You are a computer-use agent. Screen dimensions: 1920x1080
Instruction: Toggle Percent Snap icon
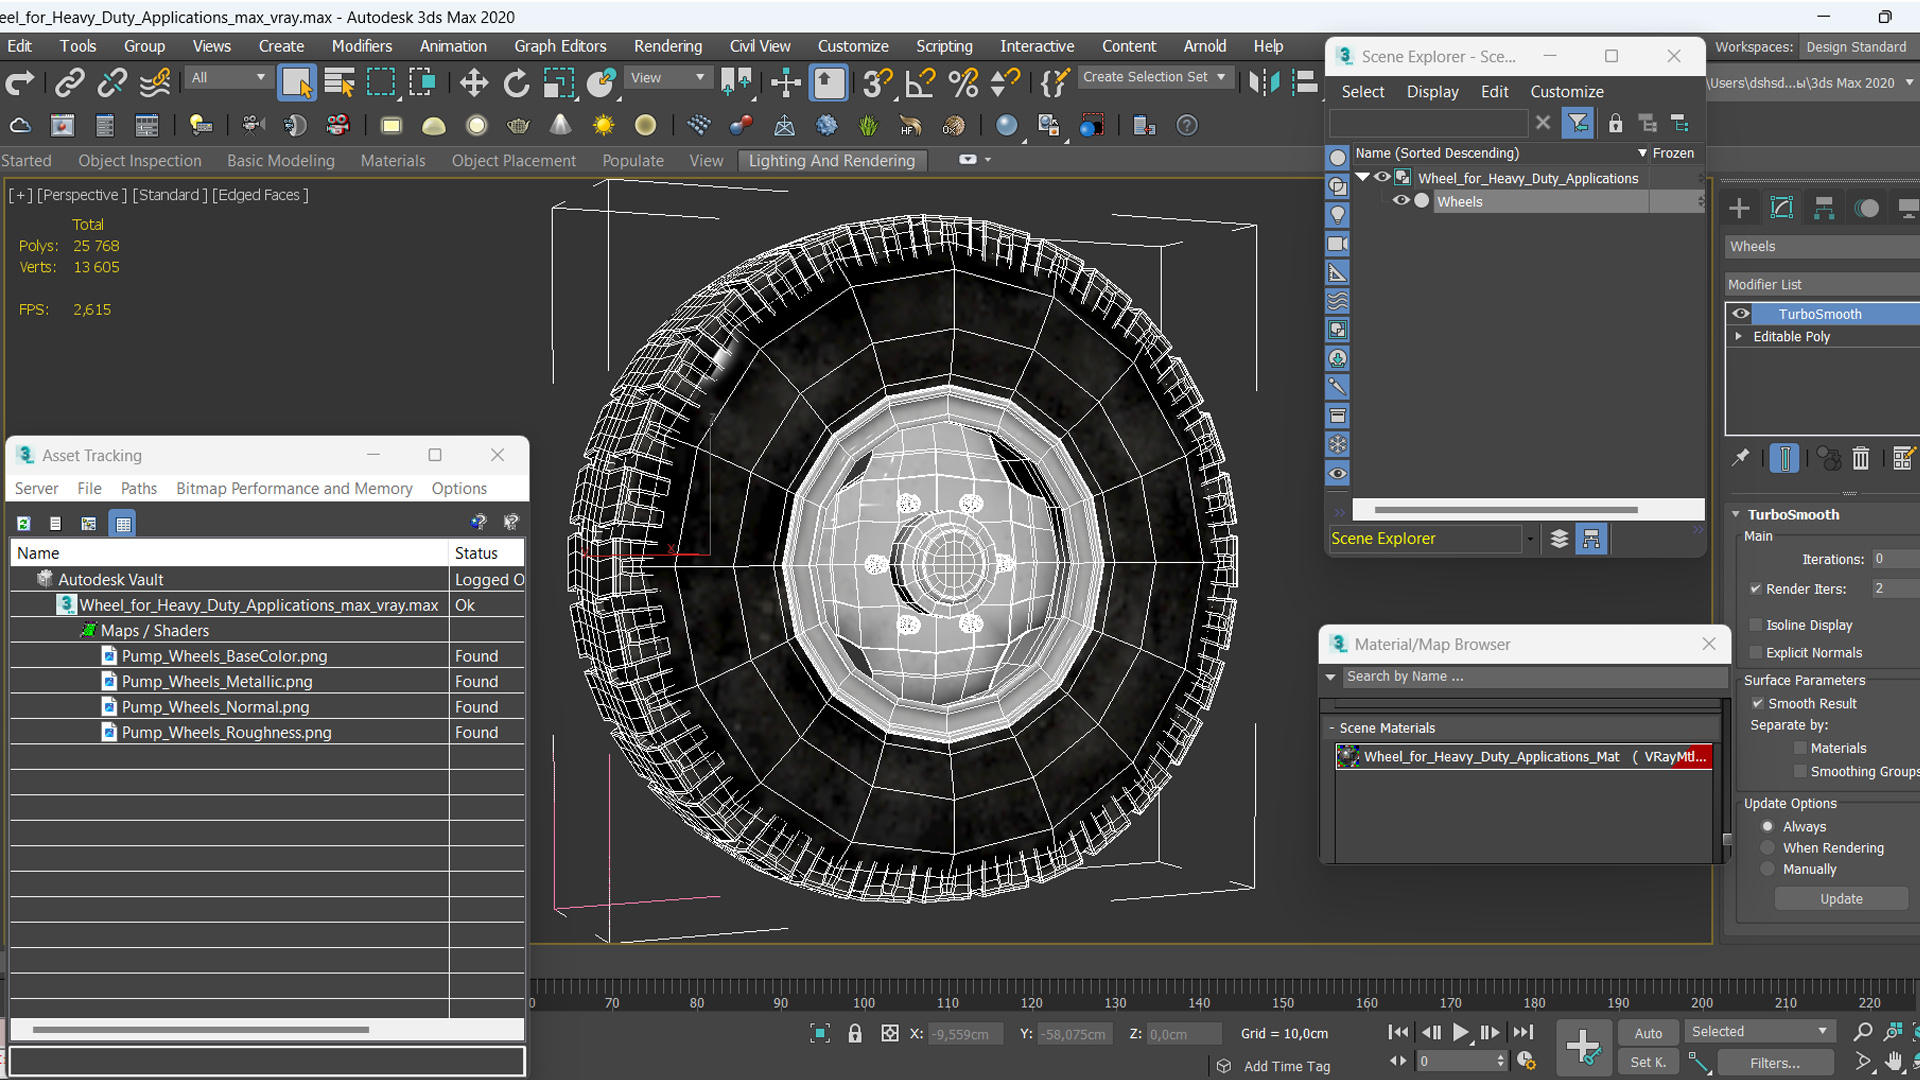[963, 83]
